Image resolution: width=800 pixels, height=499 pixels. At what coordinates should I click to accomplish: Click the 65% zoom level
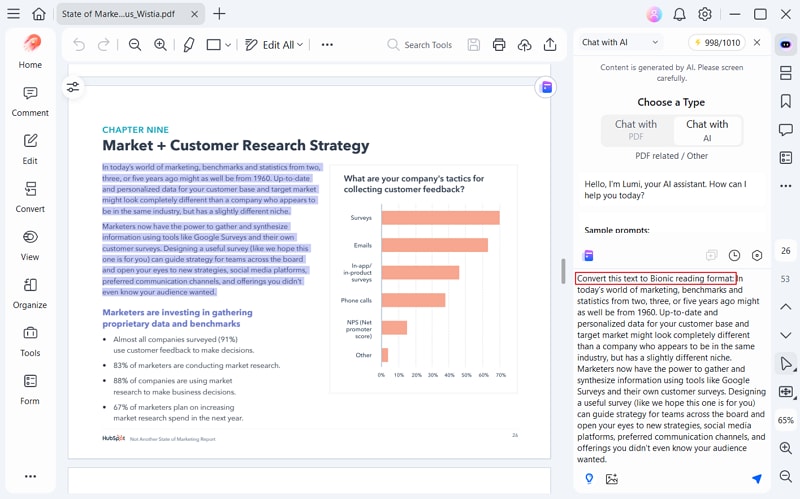[786, 420]
